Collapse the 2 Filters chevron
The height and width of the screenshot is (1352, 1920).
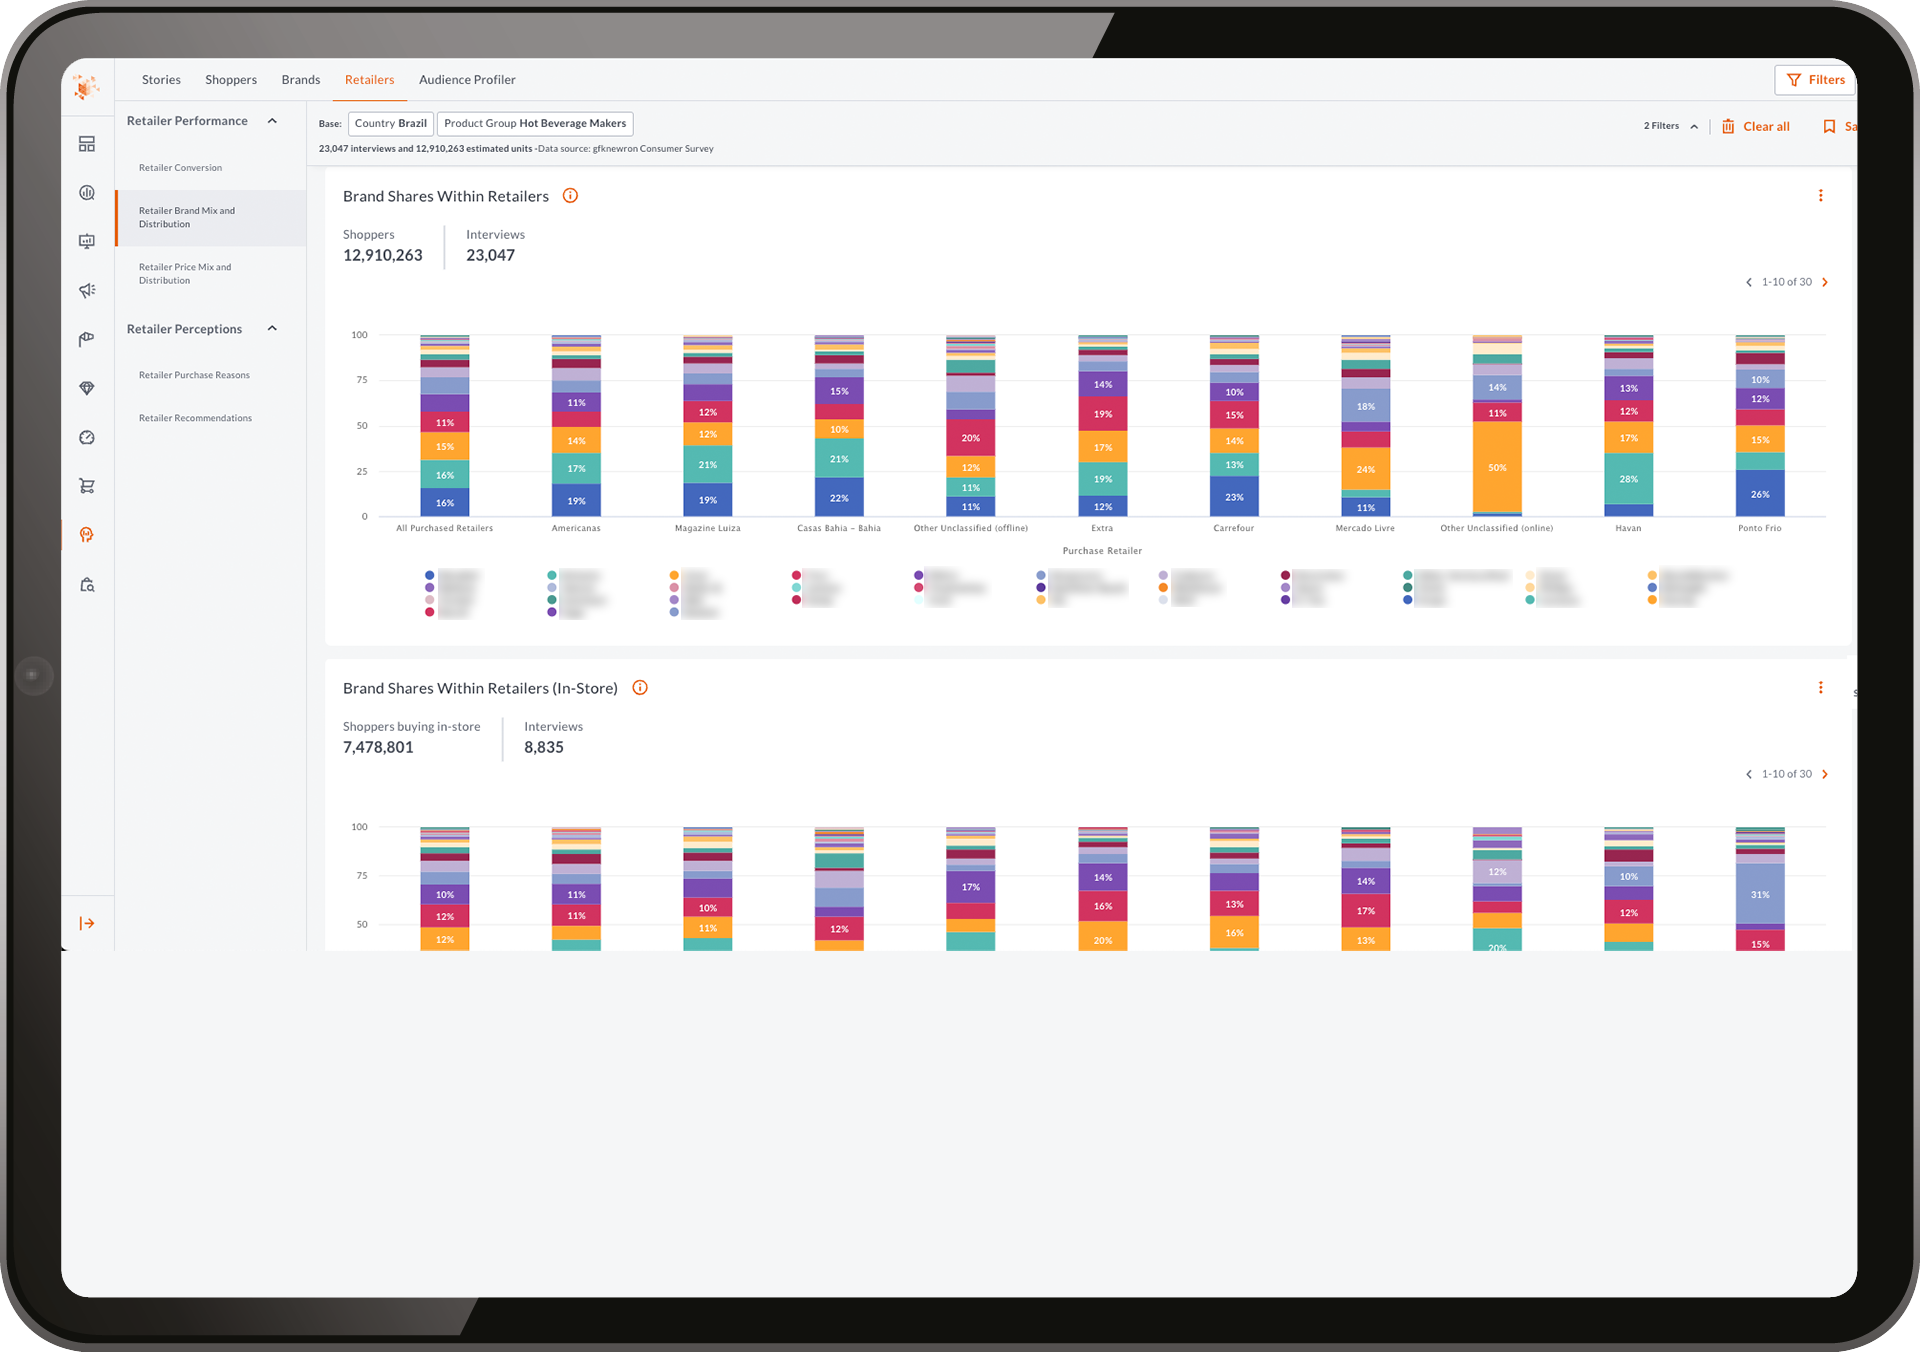click(1694, 127)
